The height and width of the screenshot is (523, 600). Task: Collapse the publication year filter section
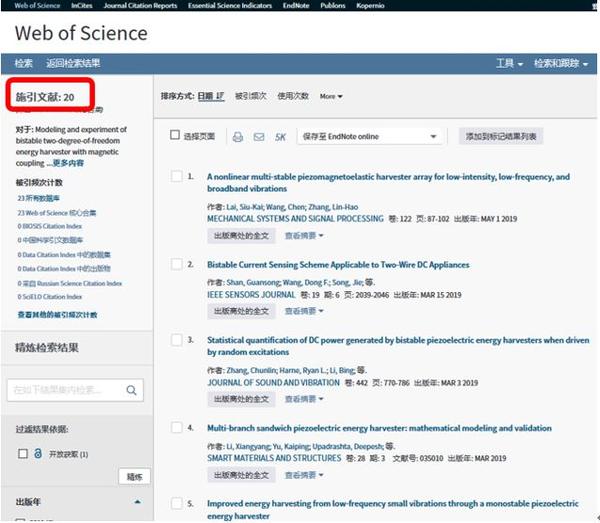coord(137,502)
